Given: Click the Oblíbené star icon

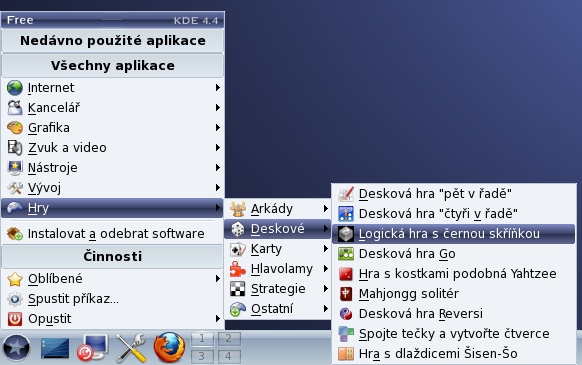Looking at the screenshot, I should [x=15, y=279].
